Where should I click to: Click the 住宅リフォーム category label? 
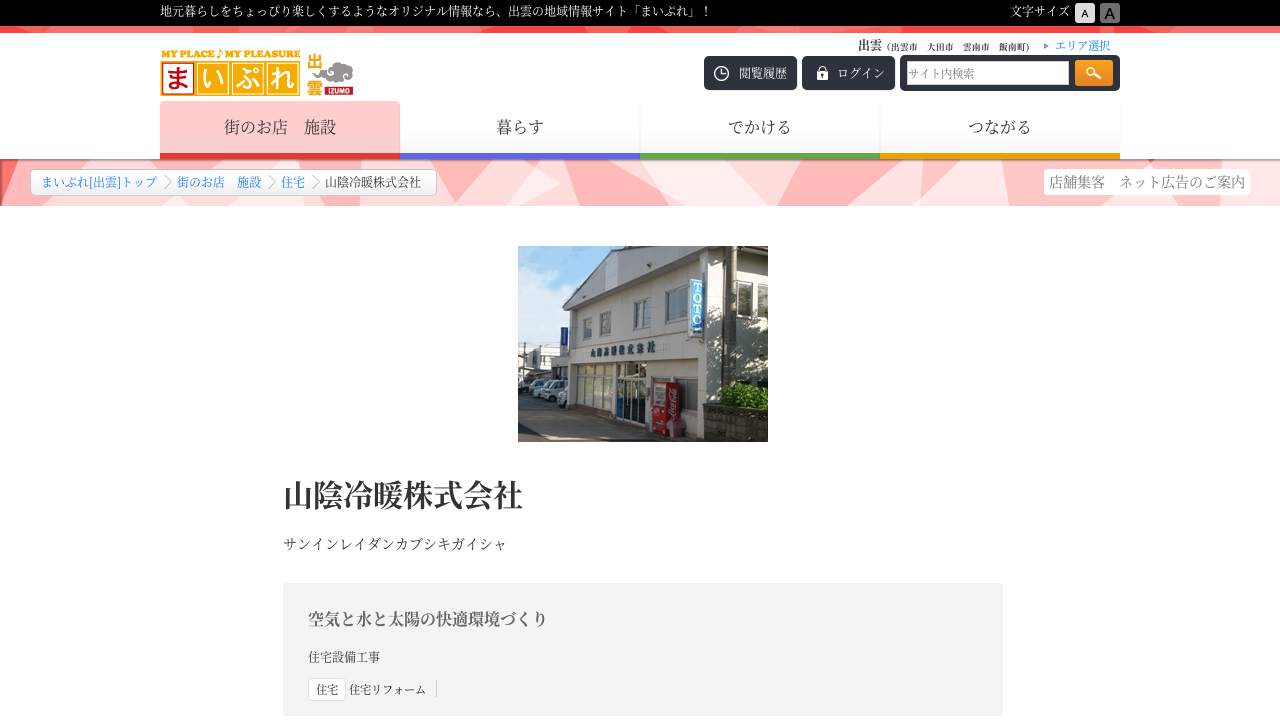387,690
